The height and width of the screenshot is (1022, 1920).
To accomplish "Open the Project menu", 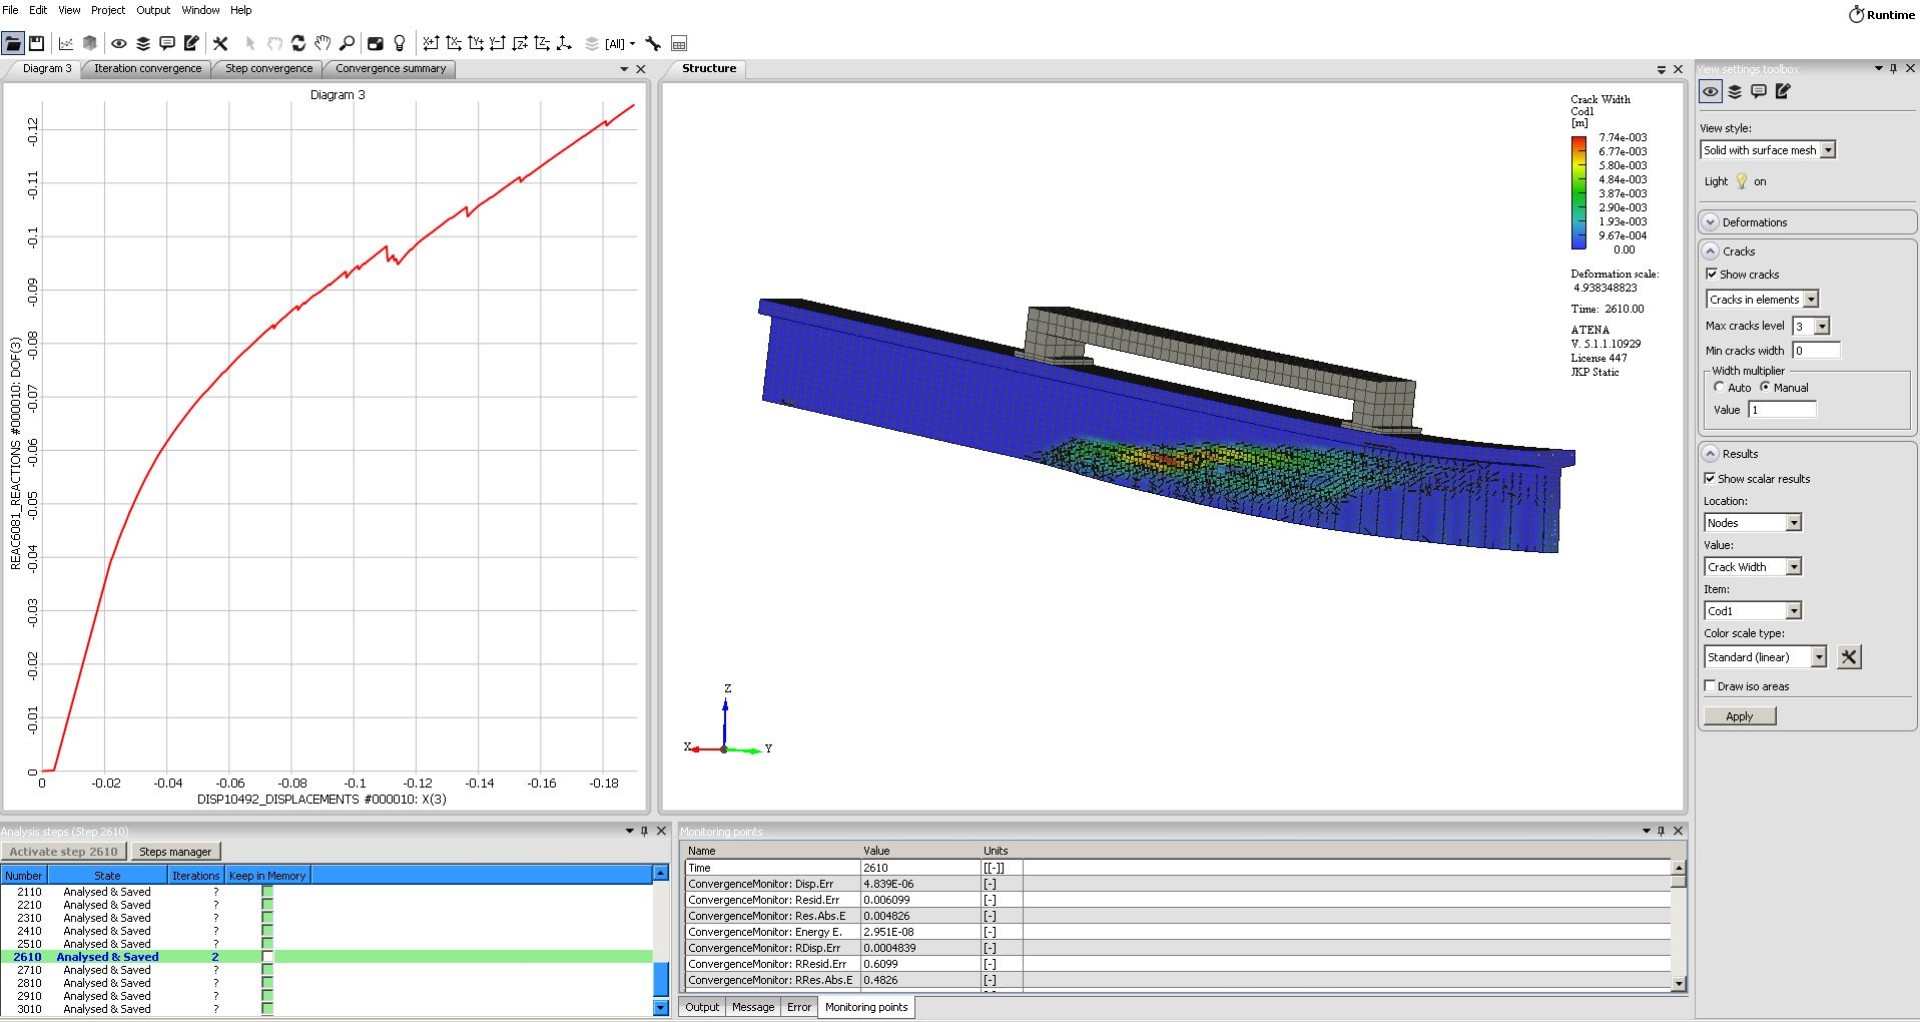I will pos(108,10).
